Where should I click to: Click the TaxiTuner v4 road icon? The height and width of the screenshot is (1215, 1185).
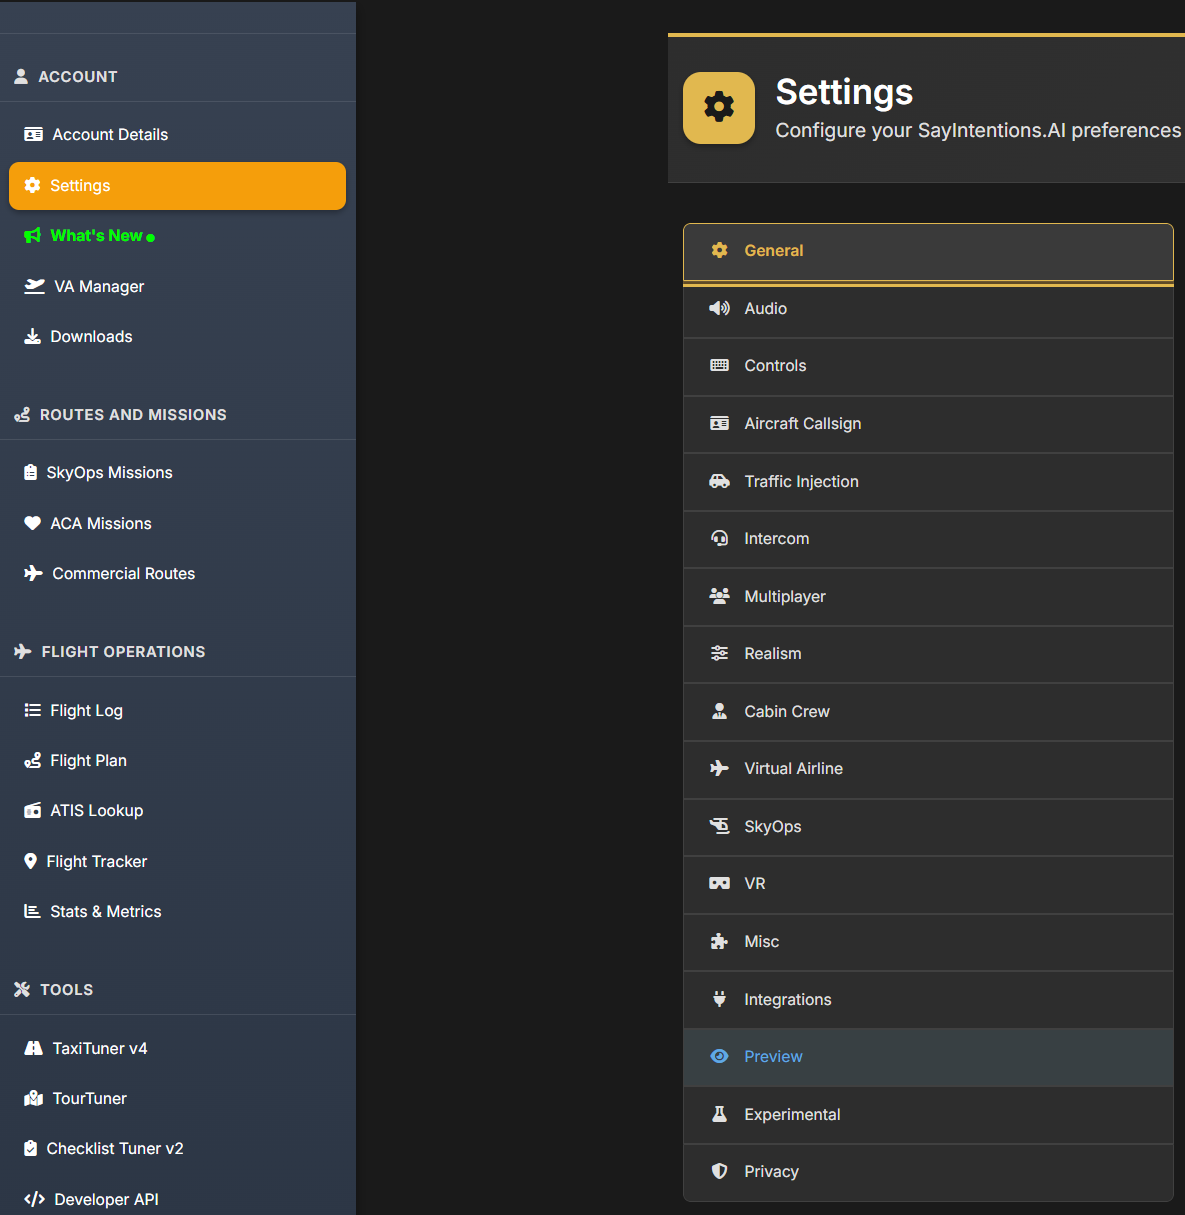tap(34, 1048)
